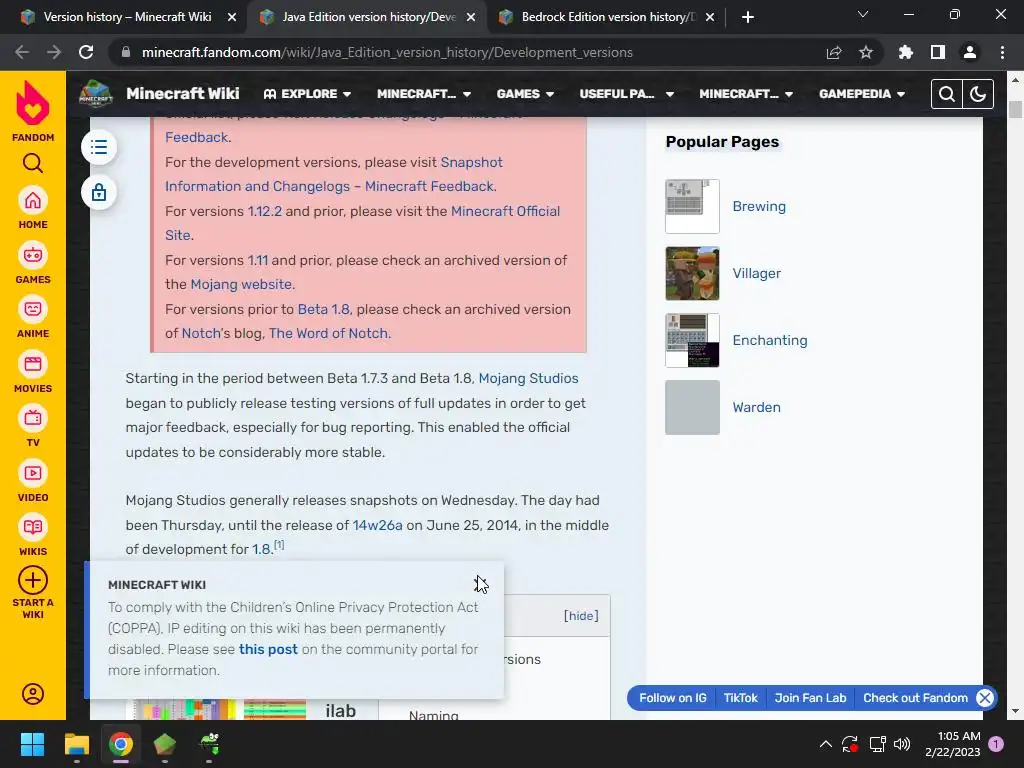Open the Games section in sidebar
The image size is (1024, 768).
coord(33,263)
